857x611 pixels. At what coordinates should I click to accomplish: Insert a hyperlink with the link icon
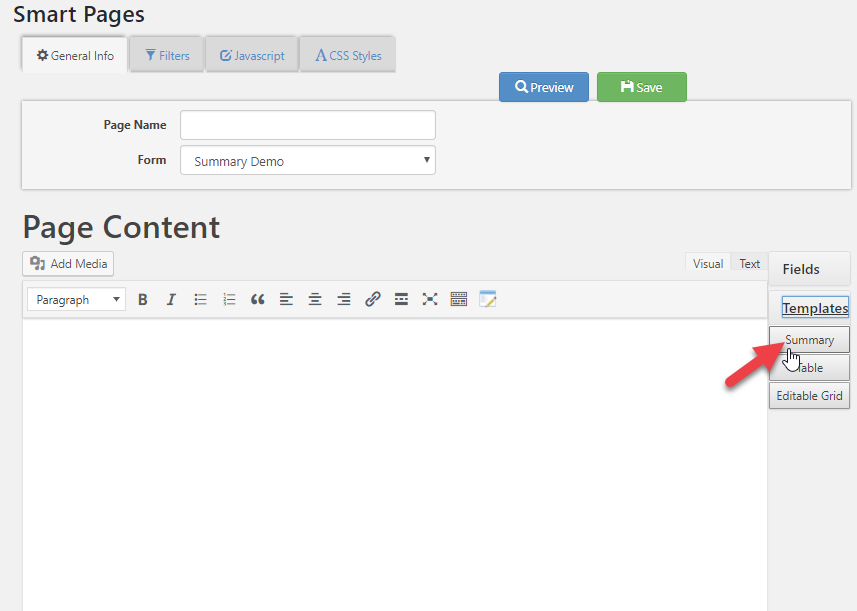point(373,299)
